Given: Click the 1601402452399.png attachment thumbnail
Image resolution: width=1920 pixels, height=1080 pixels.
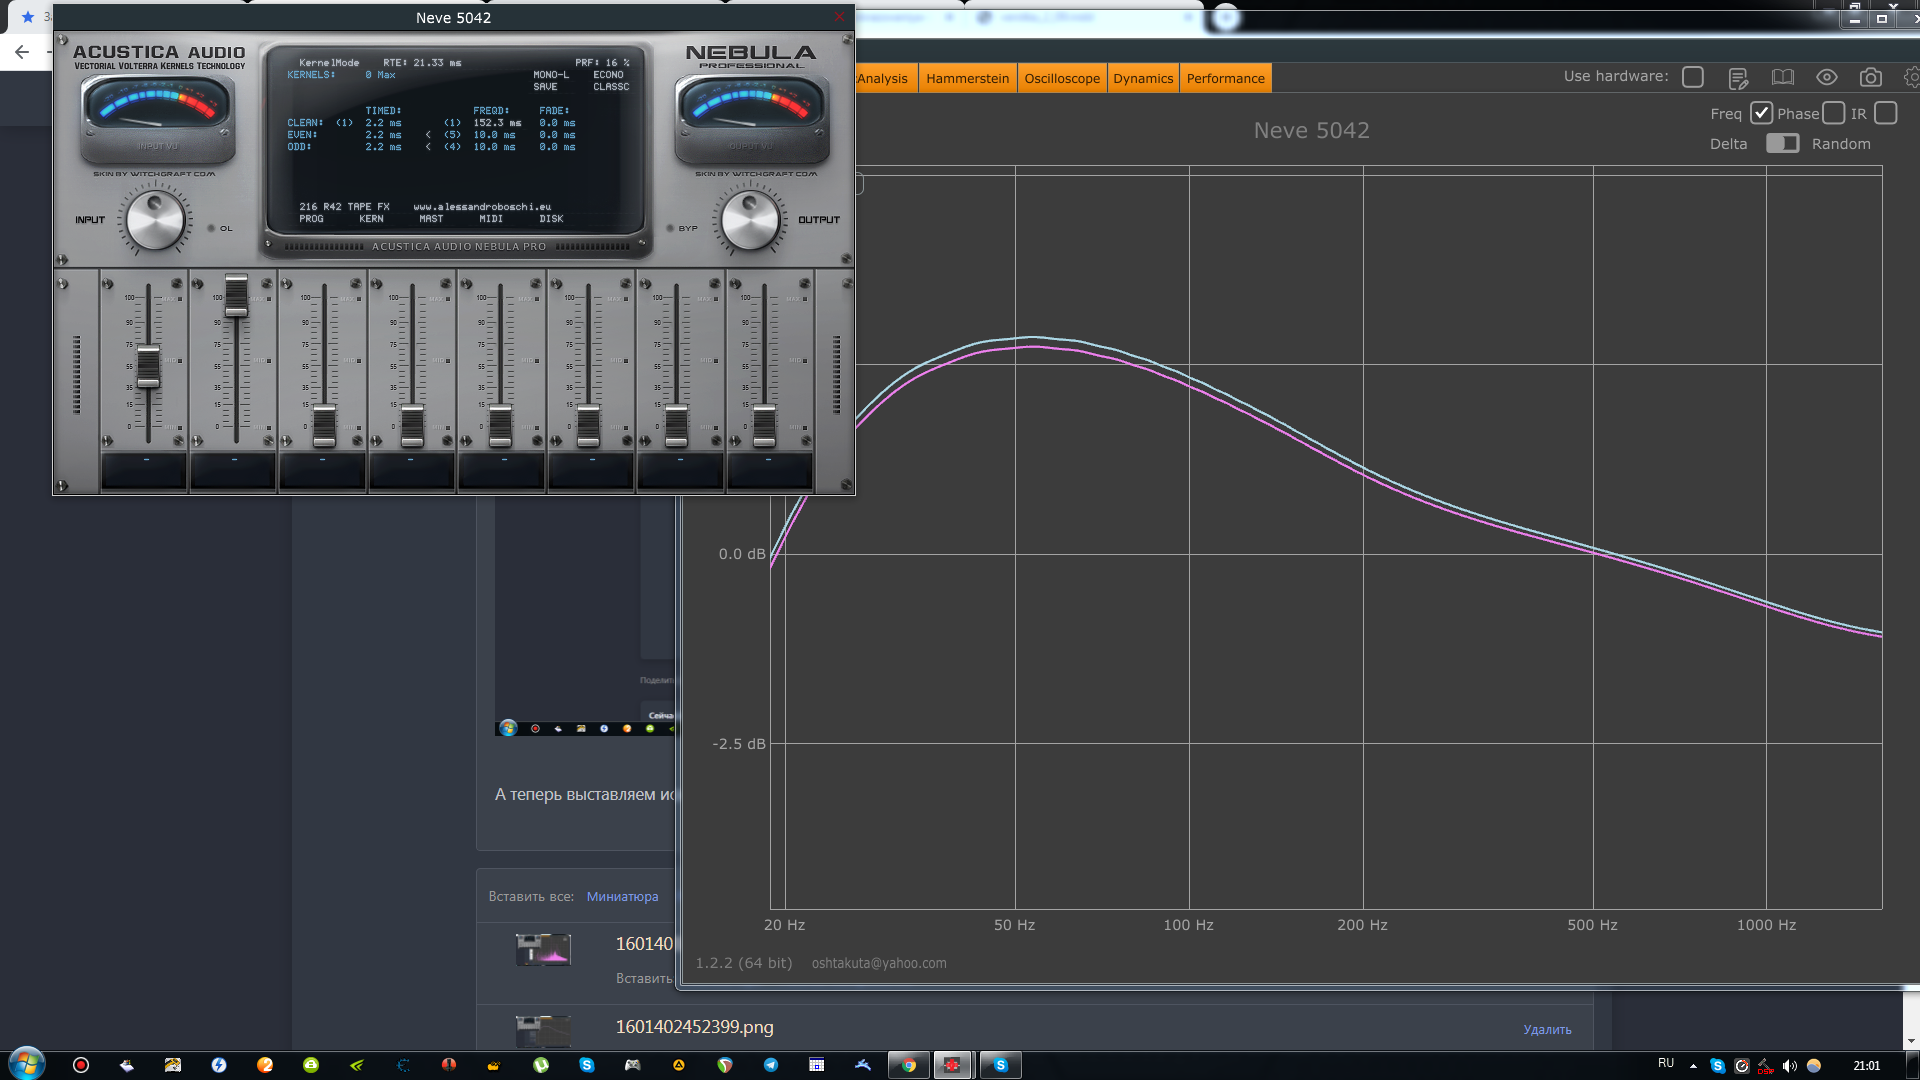Looking at the screenshot, I should pyautogui.click(x=543, y=1030).
